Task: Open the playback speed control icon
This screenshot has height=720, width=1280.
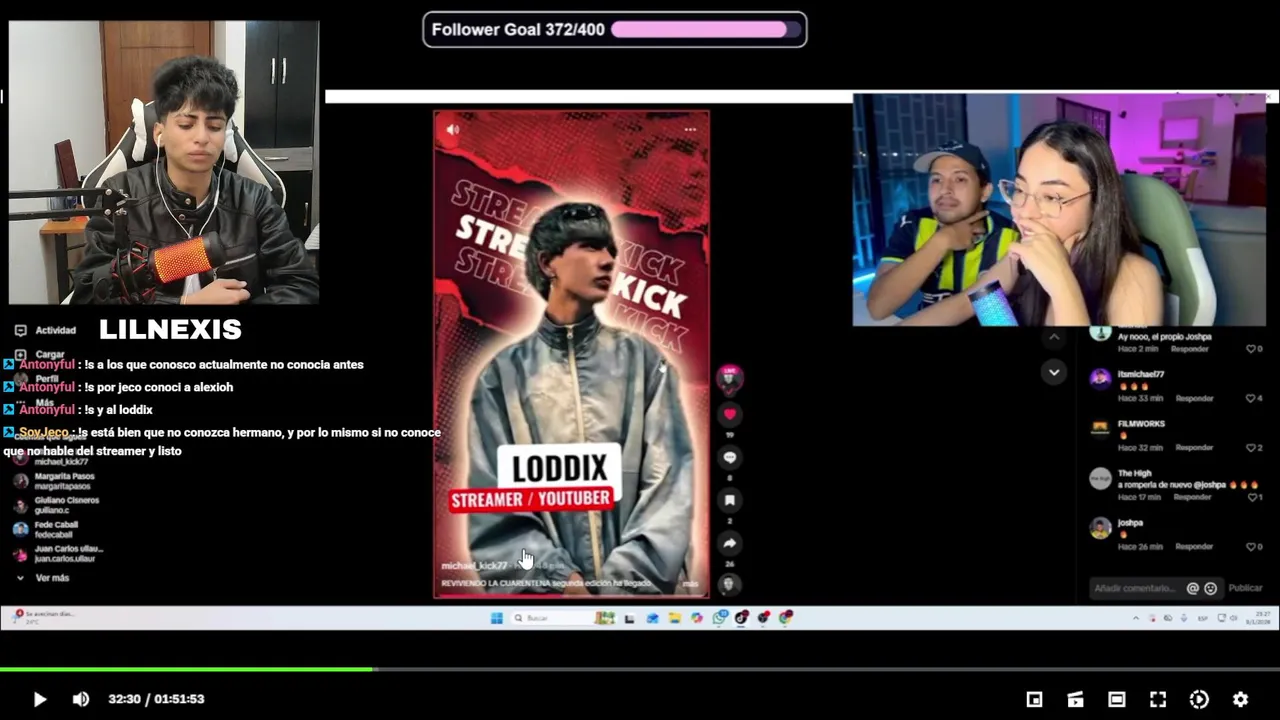Action: pyautogui.click(x=1199, y=699)
